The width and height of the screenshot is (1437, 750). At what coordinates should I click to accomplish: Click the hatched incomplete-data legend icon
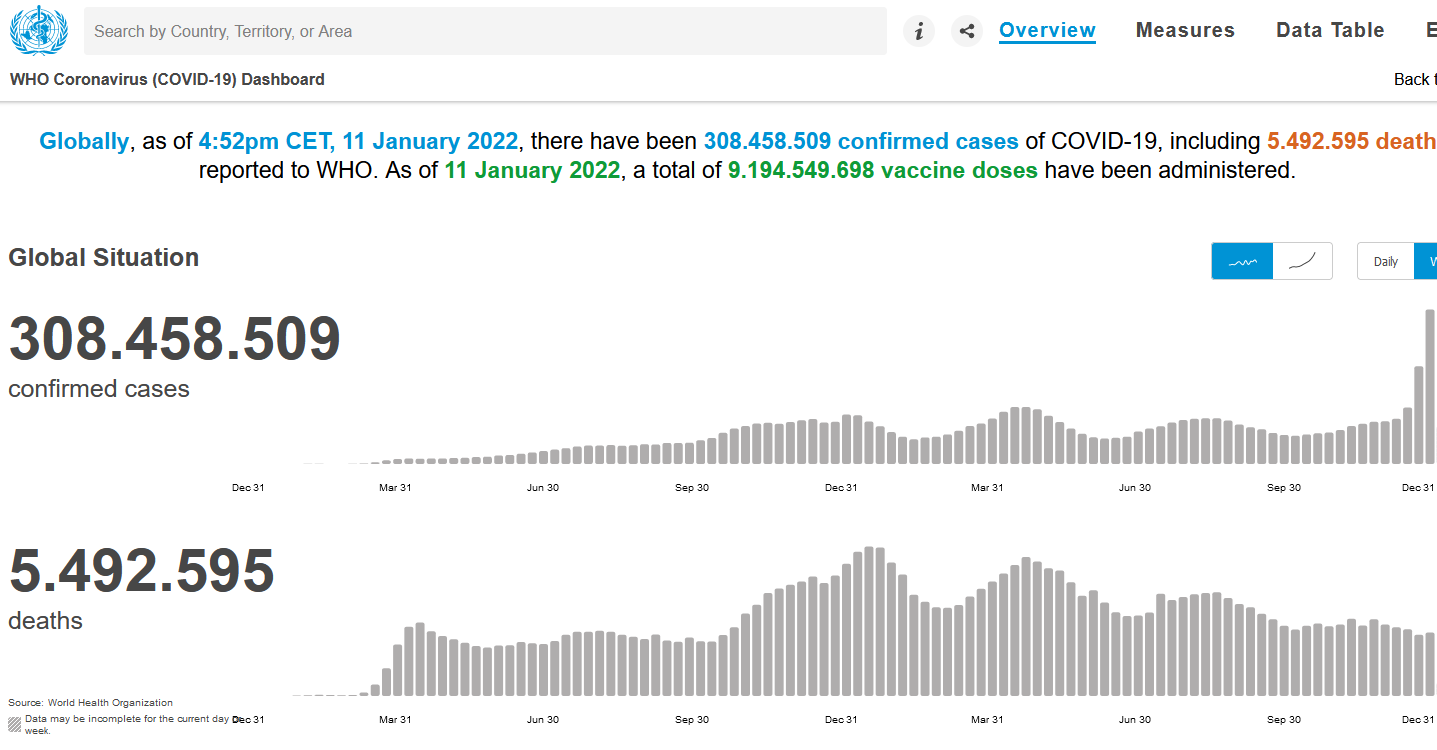15,724
